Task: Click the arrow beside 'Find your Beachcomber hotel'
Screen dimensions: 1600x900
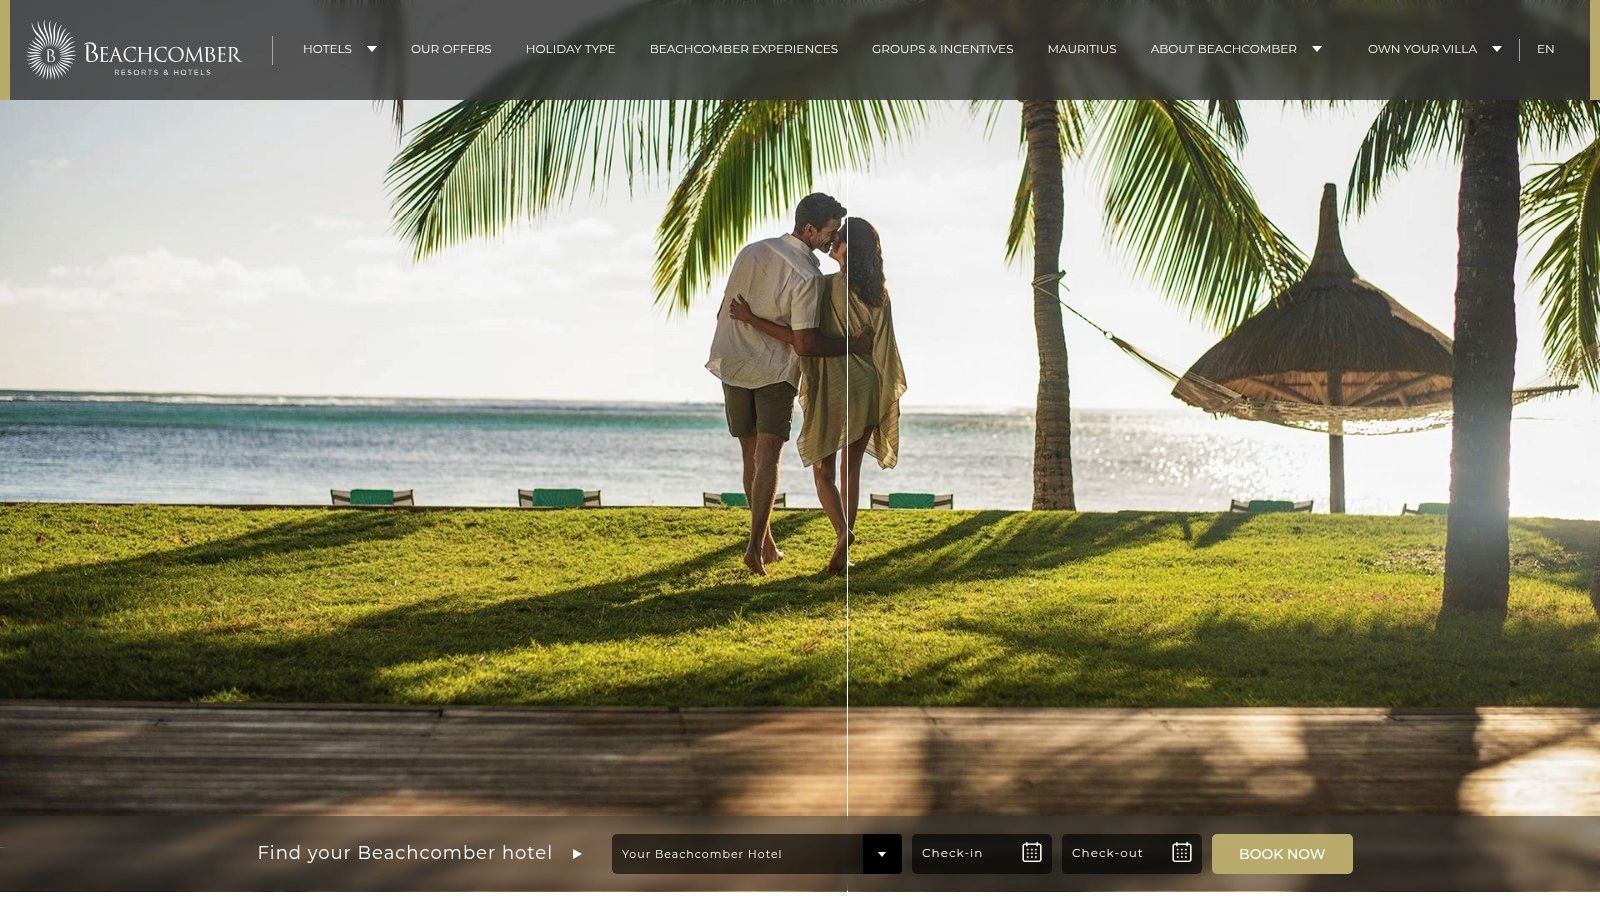Action: pos(578,854)
